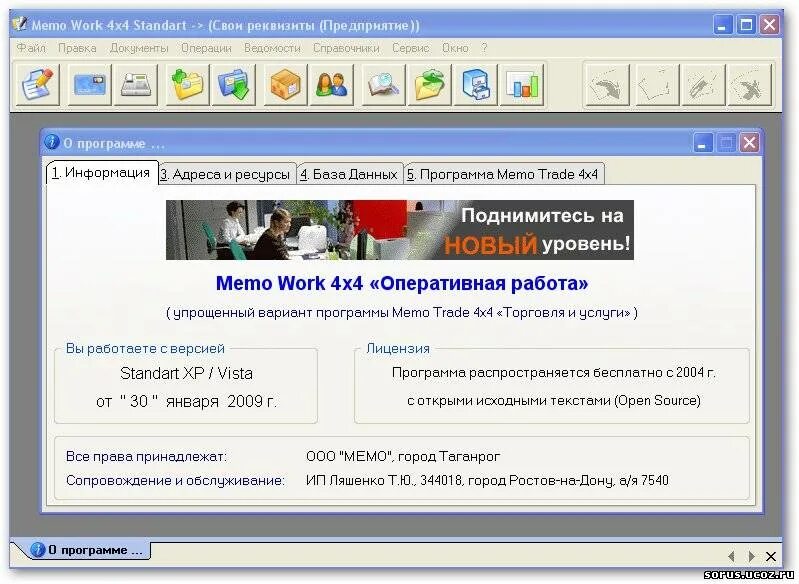Click the Standart XP / Vista version text
This screenshot has width=799, height=584.
click(x=187, y=373)
